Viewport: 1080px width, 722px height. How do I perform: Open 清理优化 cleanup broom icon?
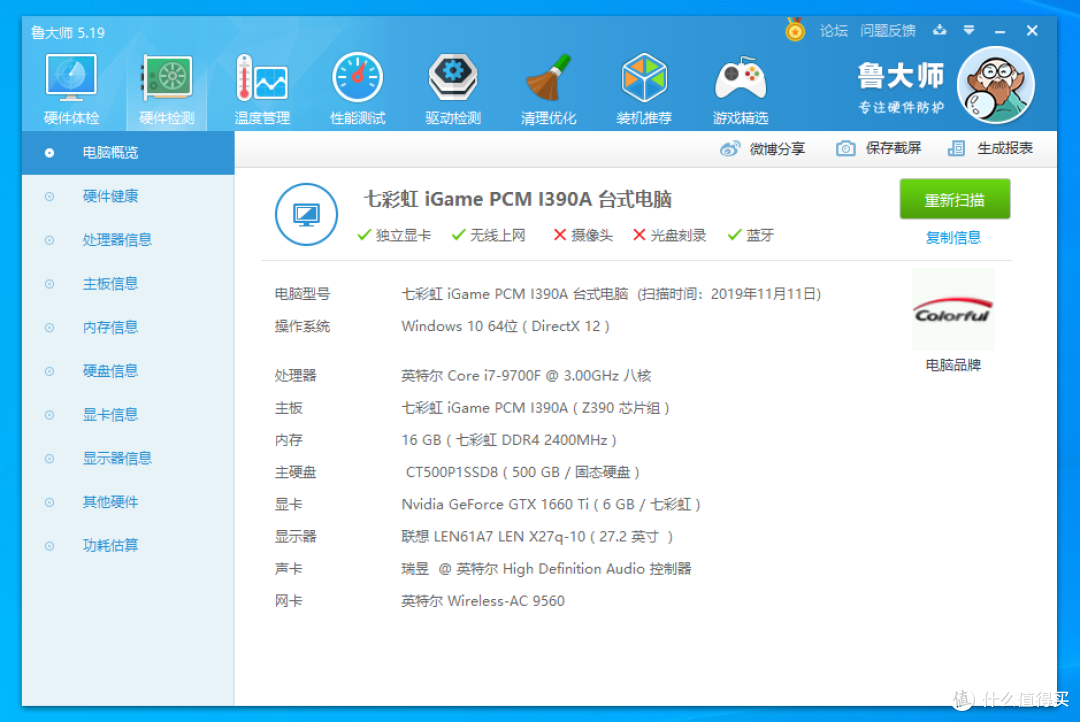(548, 90)
